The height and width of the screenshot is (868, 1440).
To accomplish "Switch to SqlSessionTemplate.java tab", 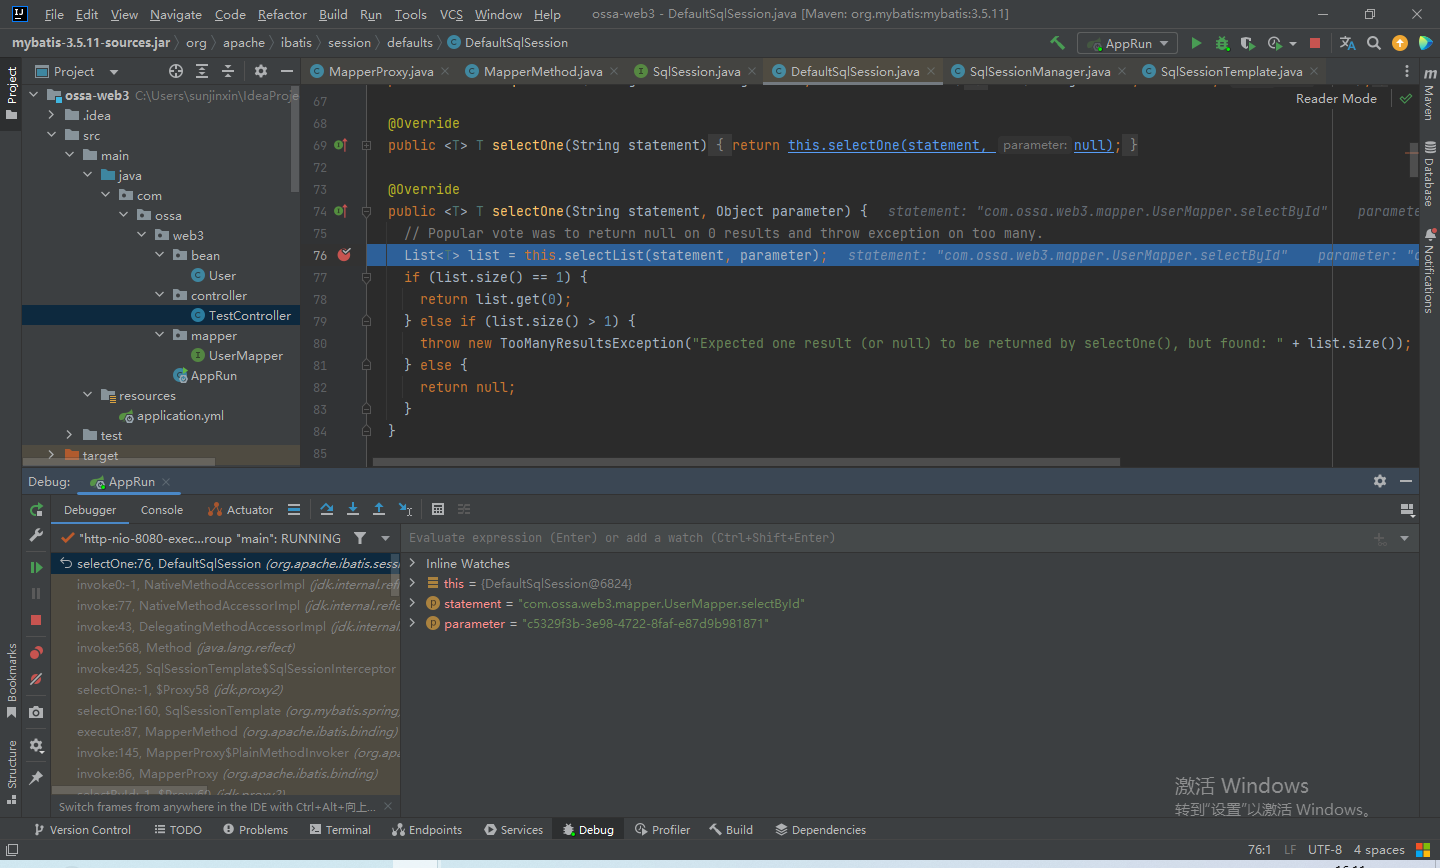I will 1231,71.
